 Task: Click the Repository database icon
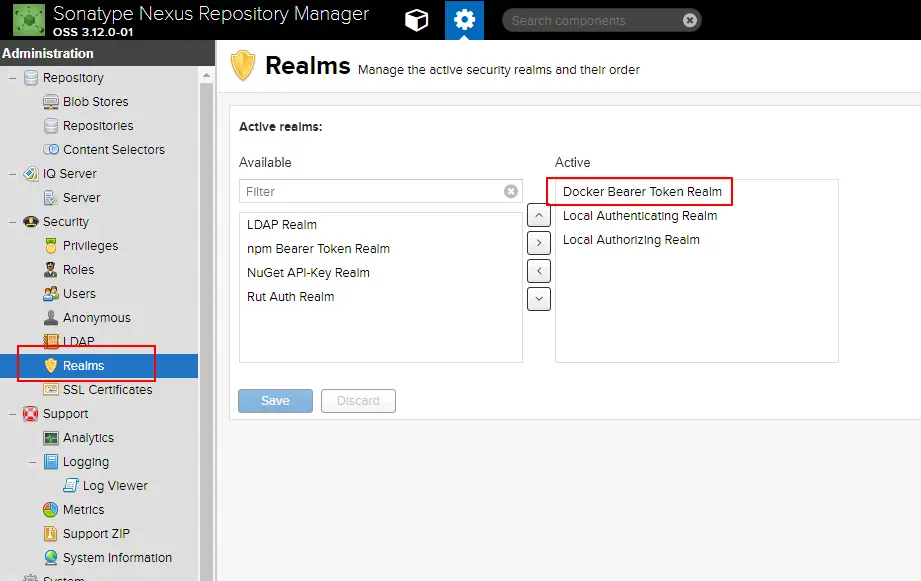click(31, 78)
